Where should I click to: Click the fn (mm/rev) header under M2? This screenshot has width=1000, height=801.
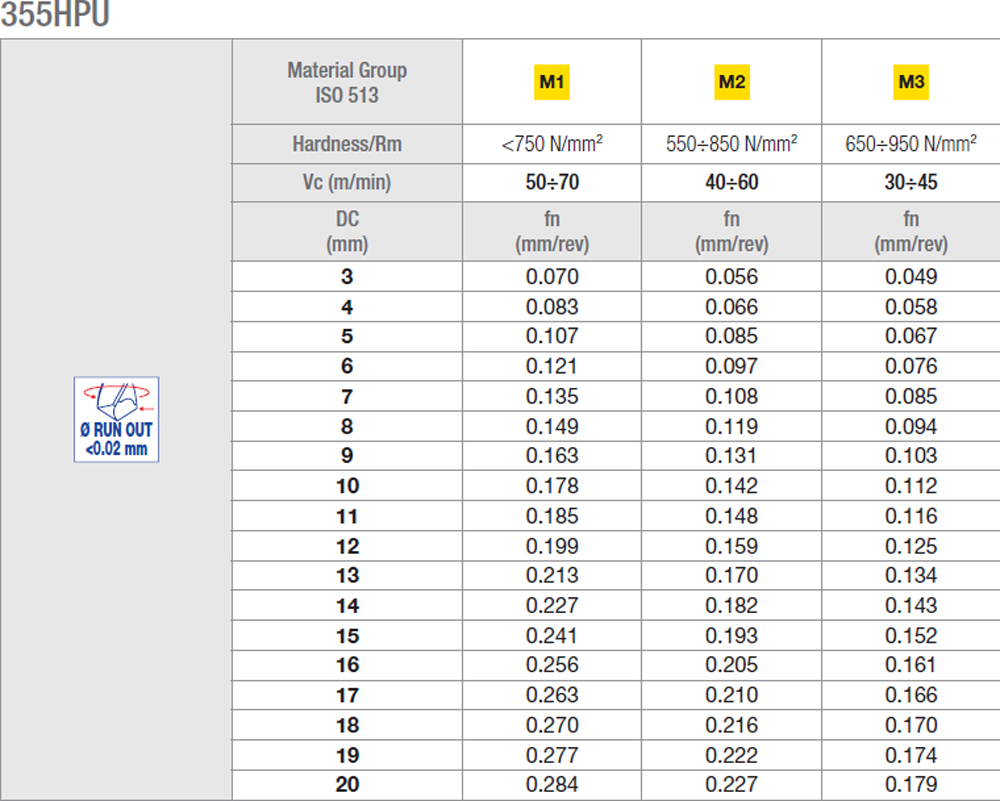point(732,231)
